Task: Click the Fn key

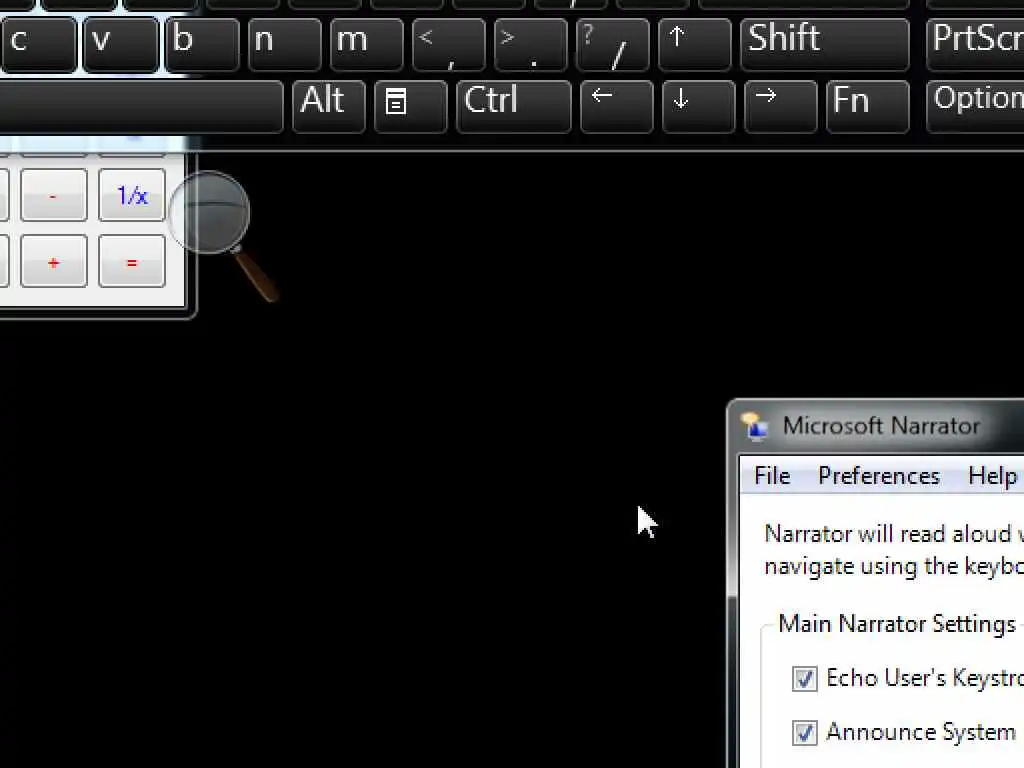Action: pyautogui.click(x=868, y=106)
